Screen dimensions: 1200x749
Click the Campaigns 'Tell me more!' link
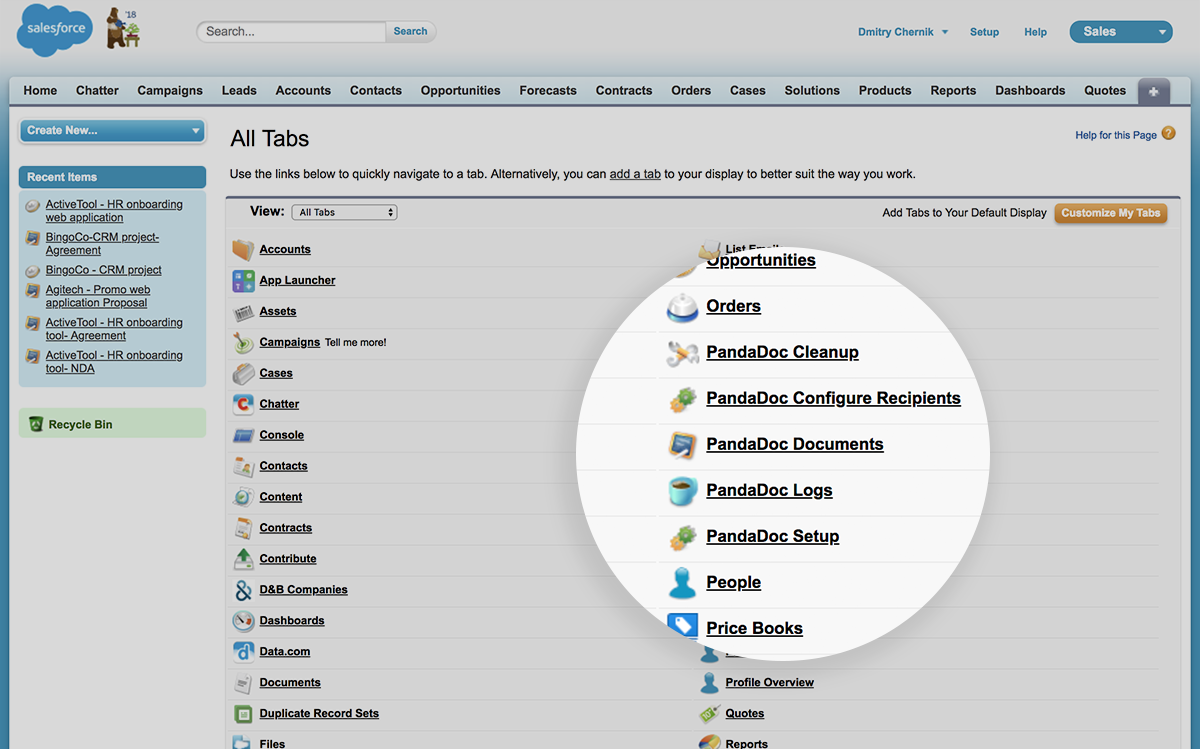355,342
